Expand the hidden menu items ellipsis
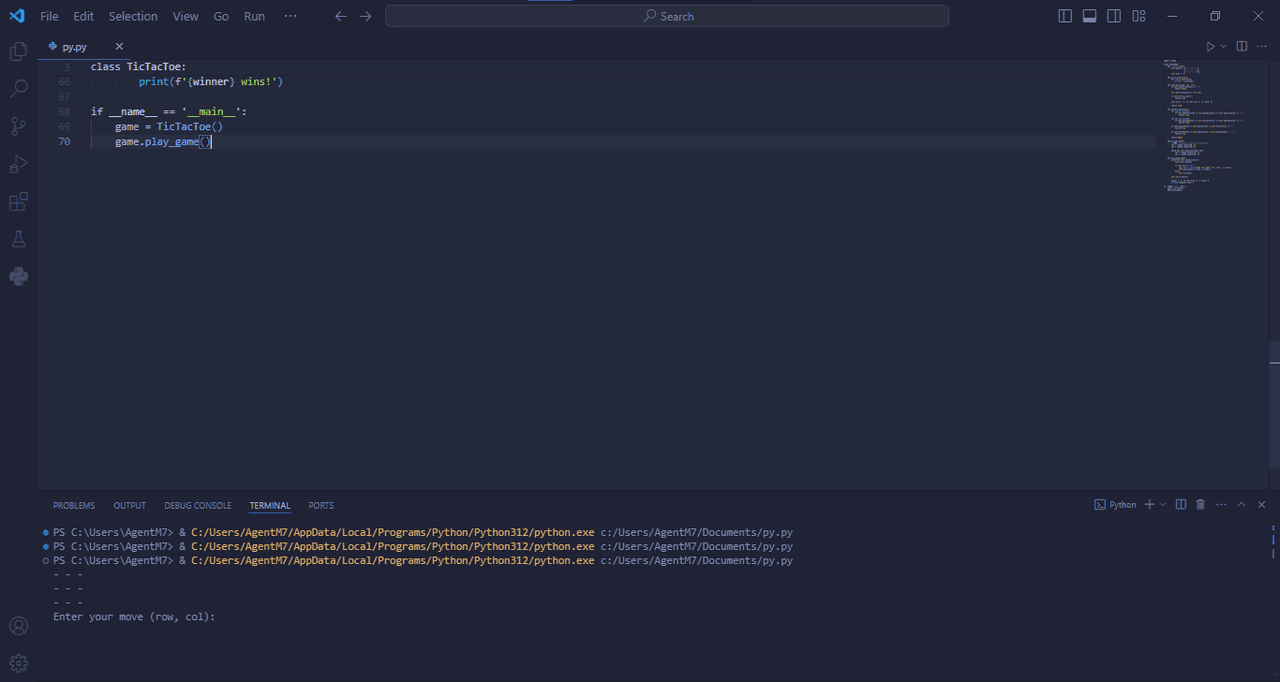The image size is (1280, 682). point(290,16)
